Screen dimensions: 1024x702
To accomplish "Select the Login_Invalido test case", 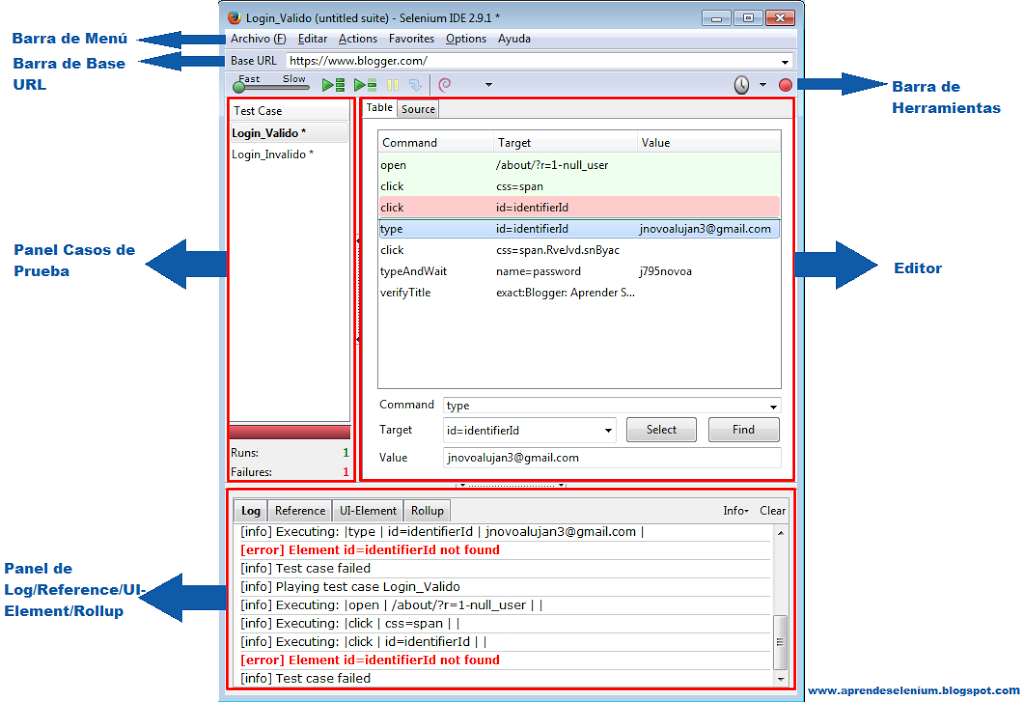I will [289, 155].
